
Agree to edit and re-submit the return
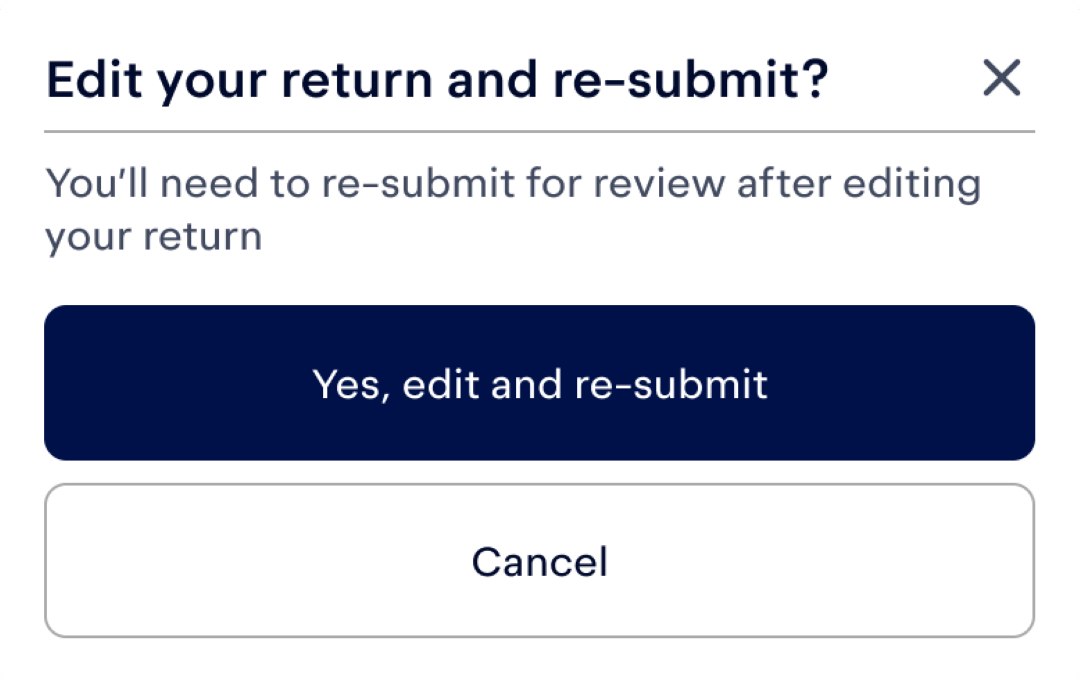point(539,383)
